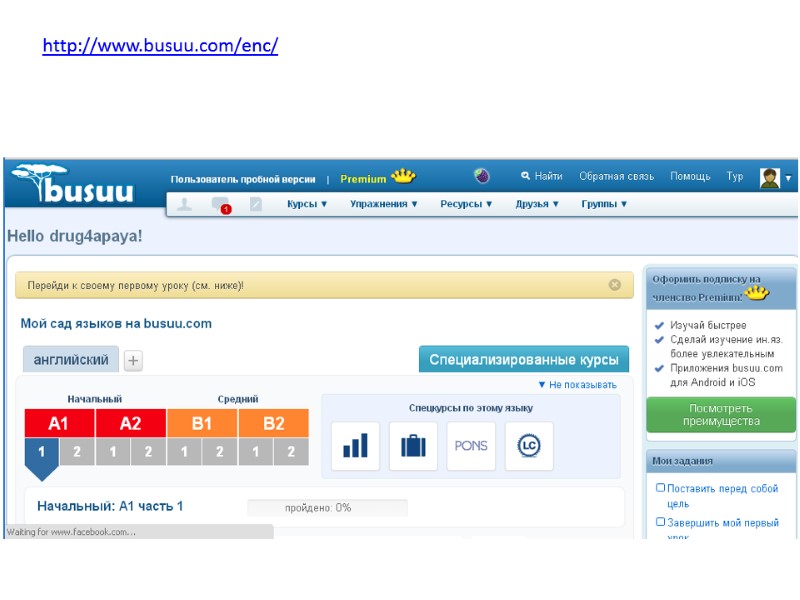Screen dimensions: 800x600
Task: Click the magnifier Найти search
Action: coord(541,176)
